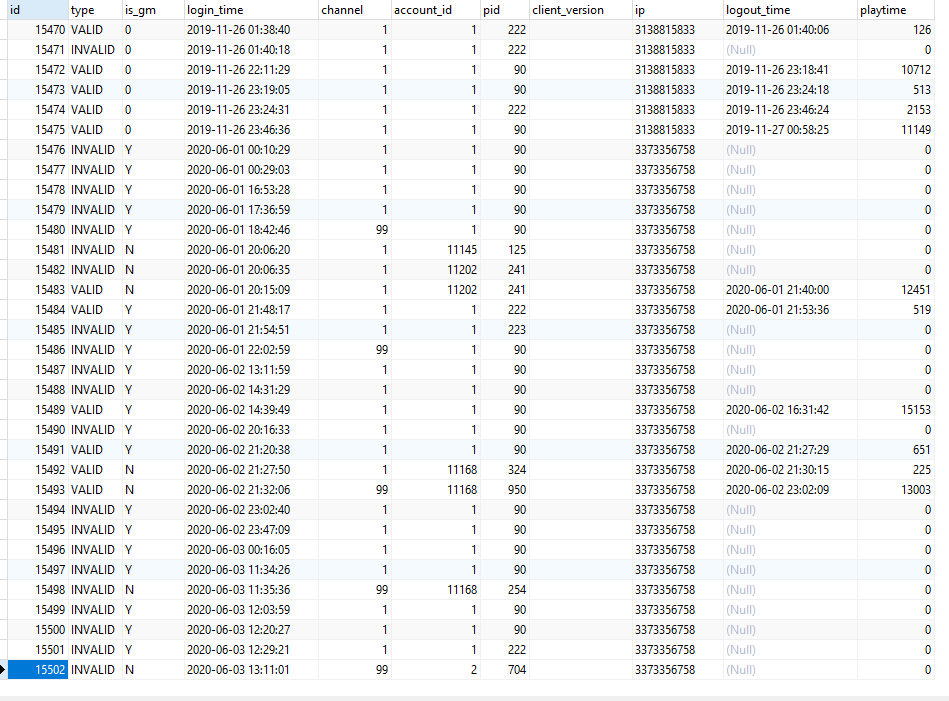This screenshot has width=949, height=701.
Task: Click the client_version column header
Action: (x=580, y=10)
